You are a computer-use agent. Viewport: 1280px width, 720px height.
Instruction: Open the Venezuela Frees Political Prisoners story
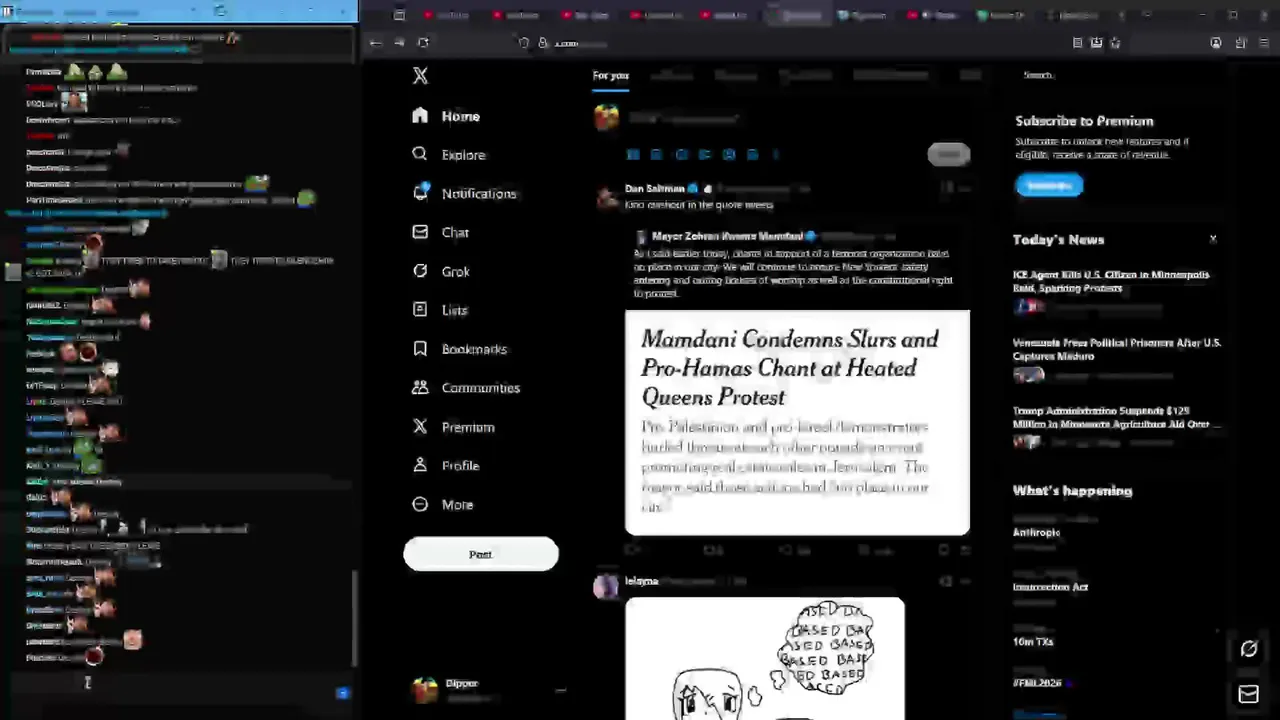pos(1117,360)
